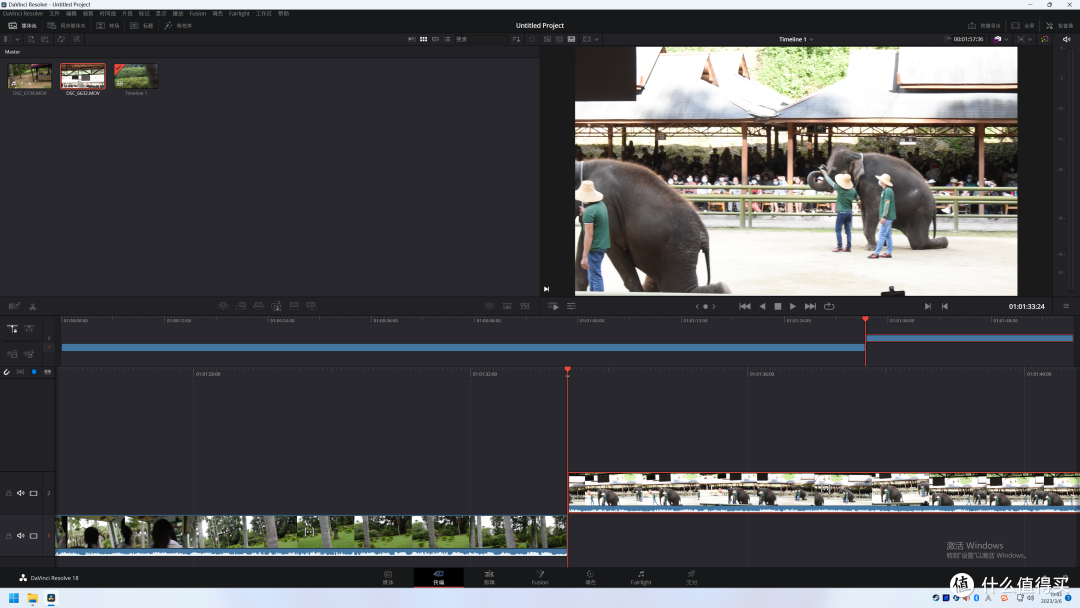Click the fast review icon
The image size is (1080, 608).
(x=553, y=306)
